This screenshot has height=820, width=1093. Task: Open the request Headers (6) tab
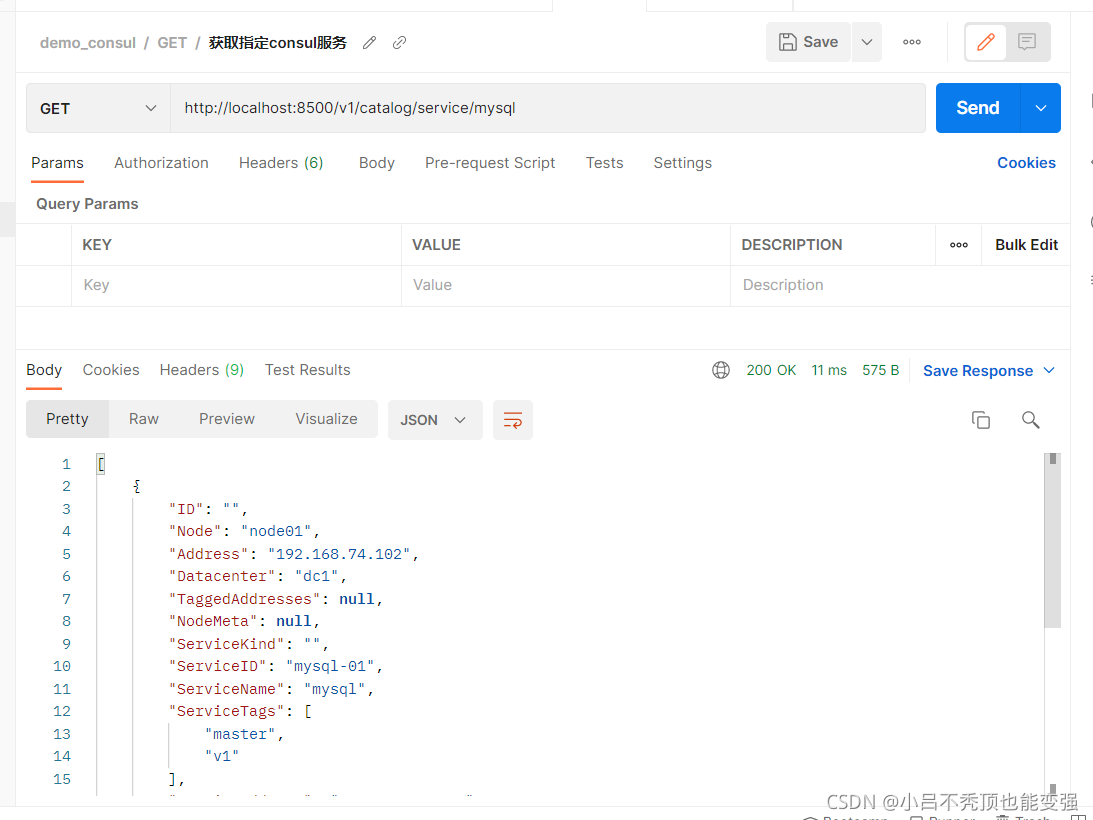click(x=281, y=163)
